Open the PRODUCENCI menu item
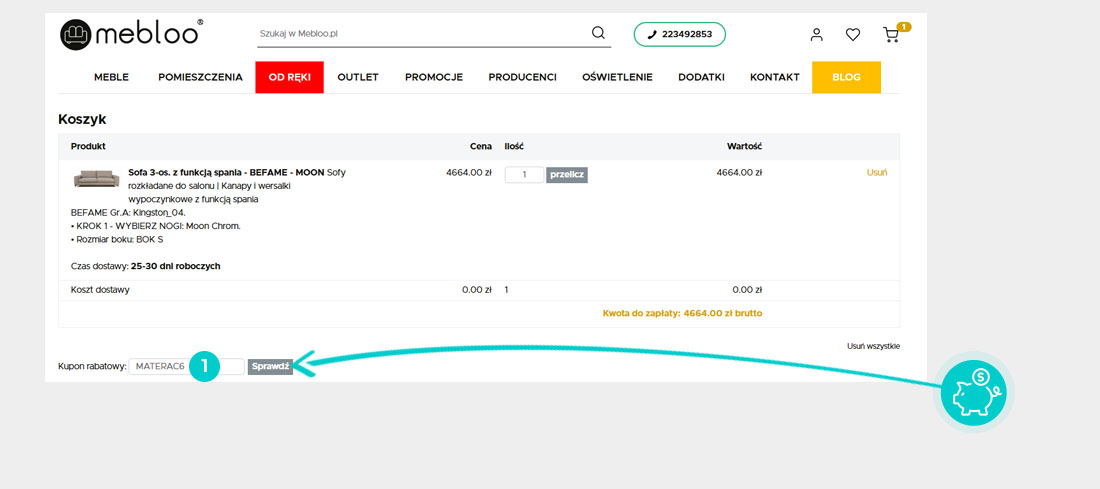The width and height of the screenshot is (1100, 489). (x=523, y=77)
